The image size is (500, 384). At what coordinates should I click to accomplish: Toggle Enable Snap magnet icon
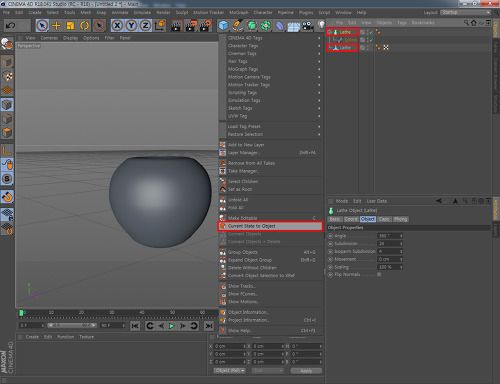[x=7, y=197]
